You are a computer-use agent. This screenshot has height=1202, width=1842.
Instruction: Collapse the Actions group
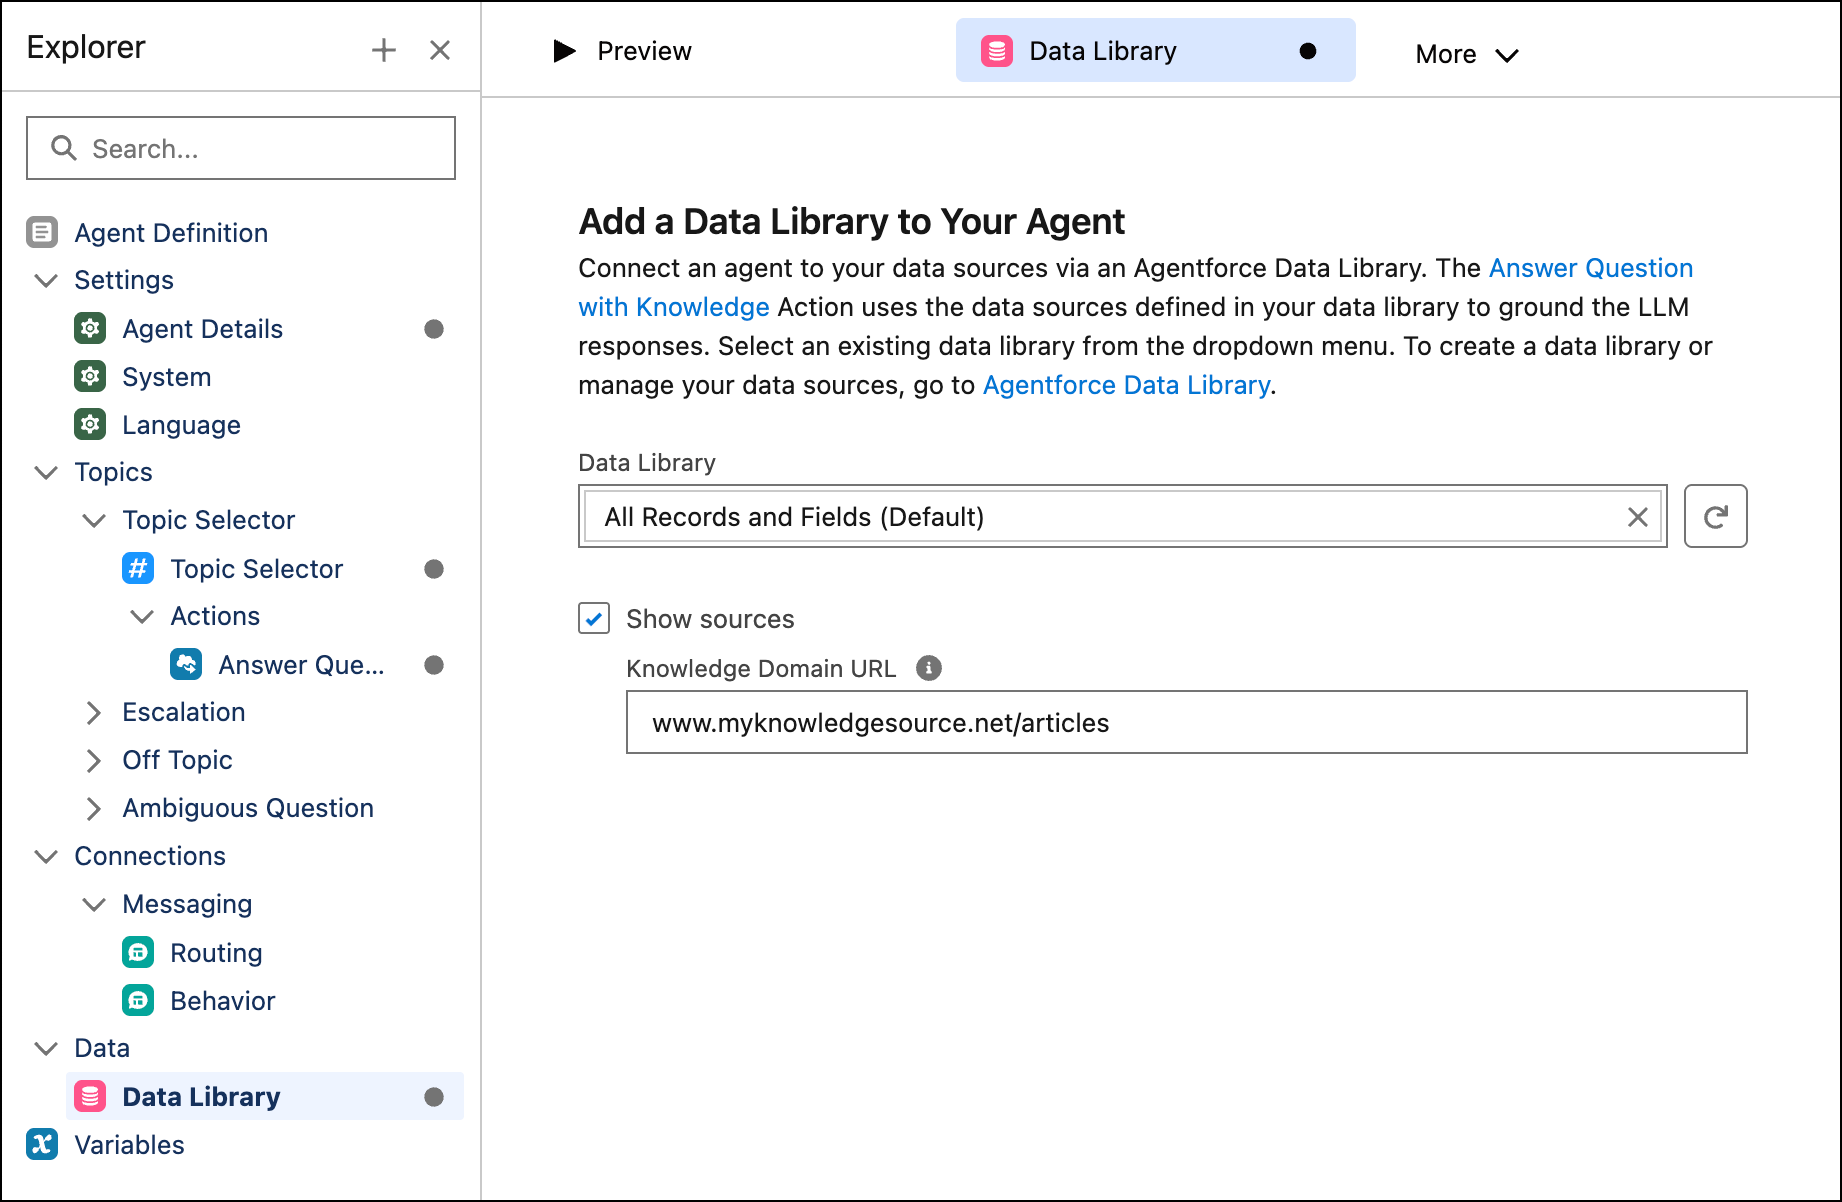[142, 616]
